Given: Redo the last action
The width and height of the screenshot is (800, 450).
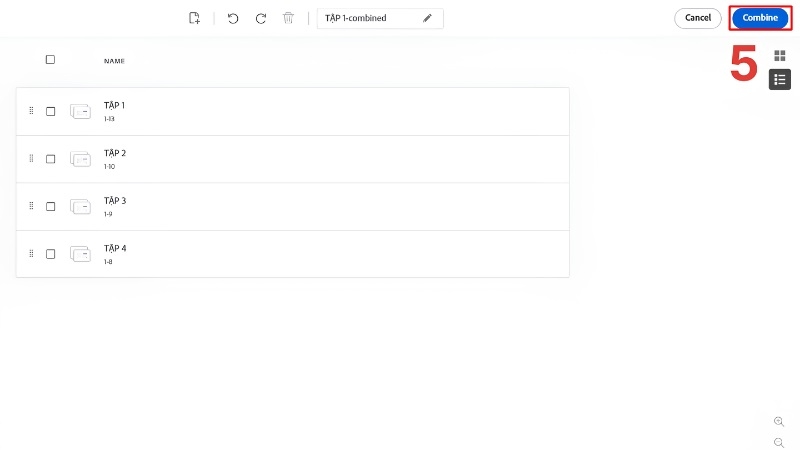Looking at the screenshot, I should click(x=261, y=18).
